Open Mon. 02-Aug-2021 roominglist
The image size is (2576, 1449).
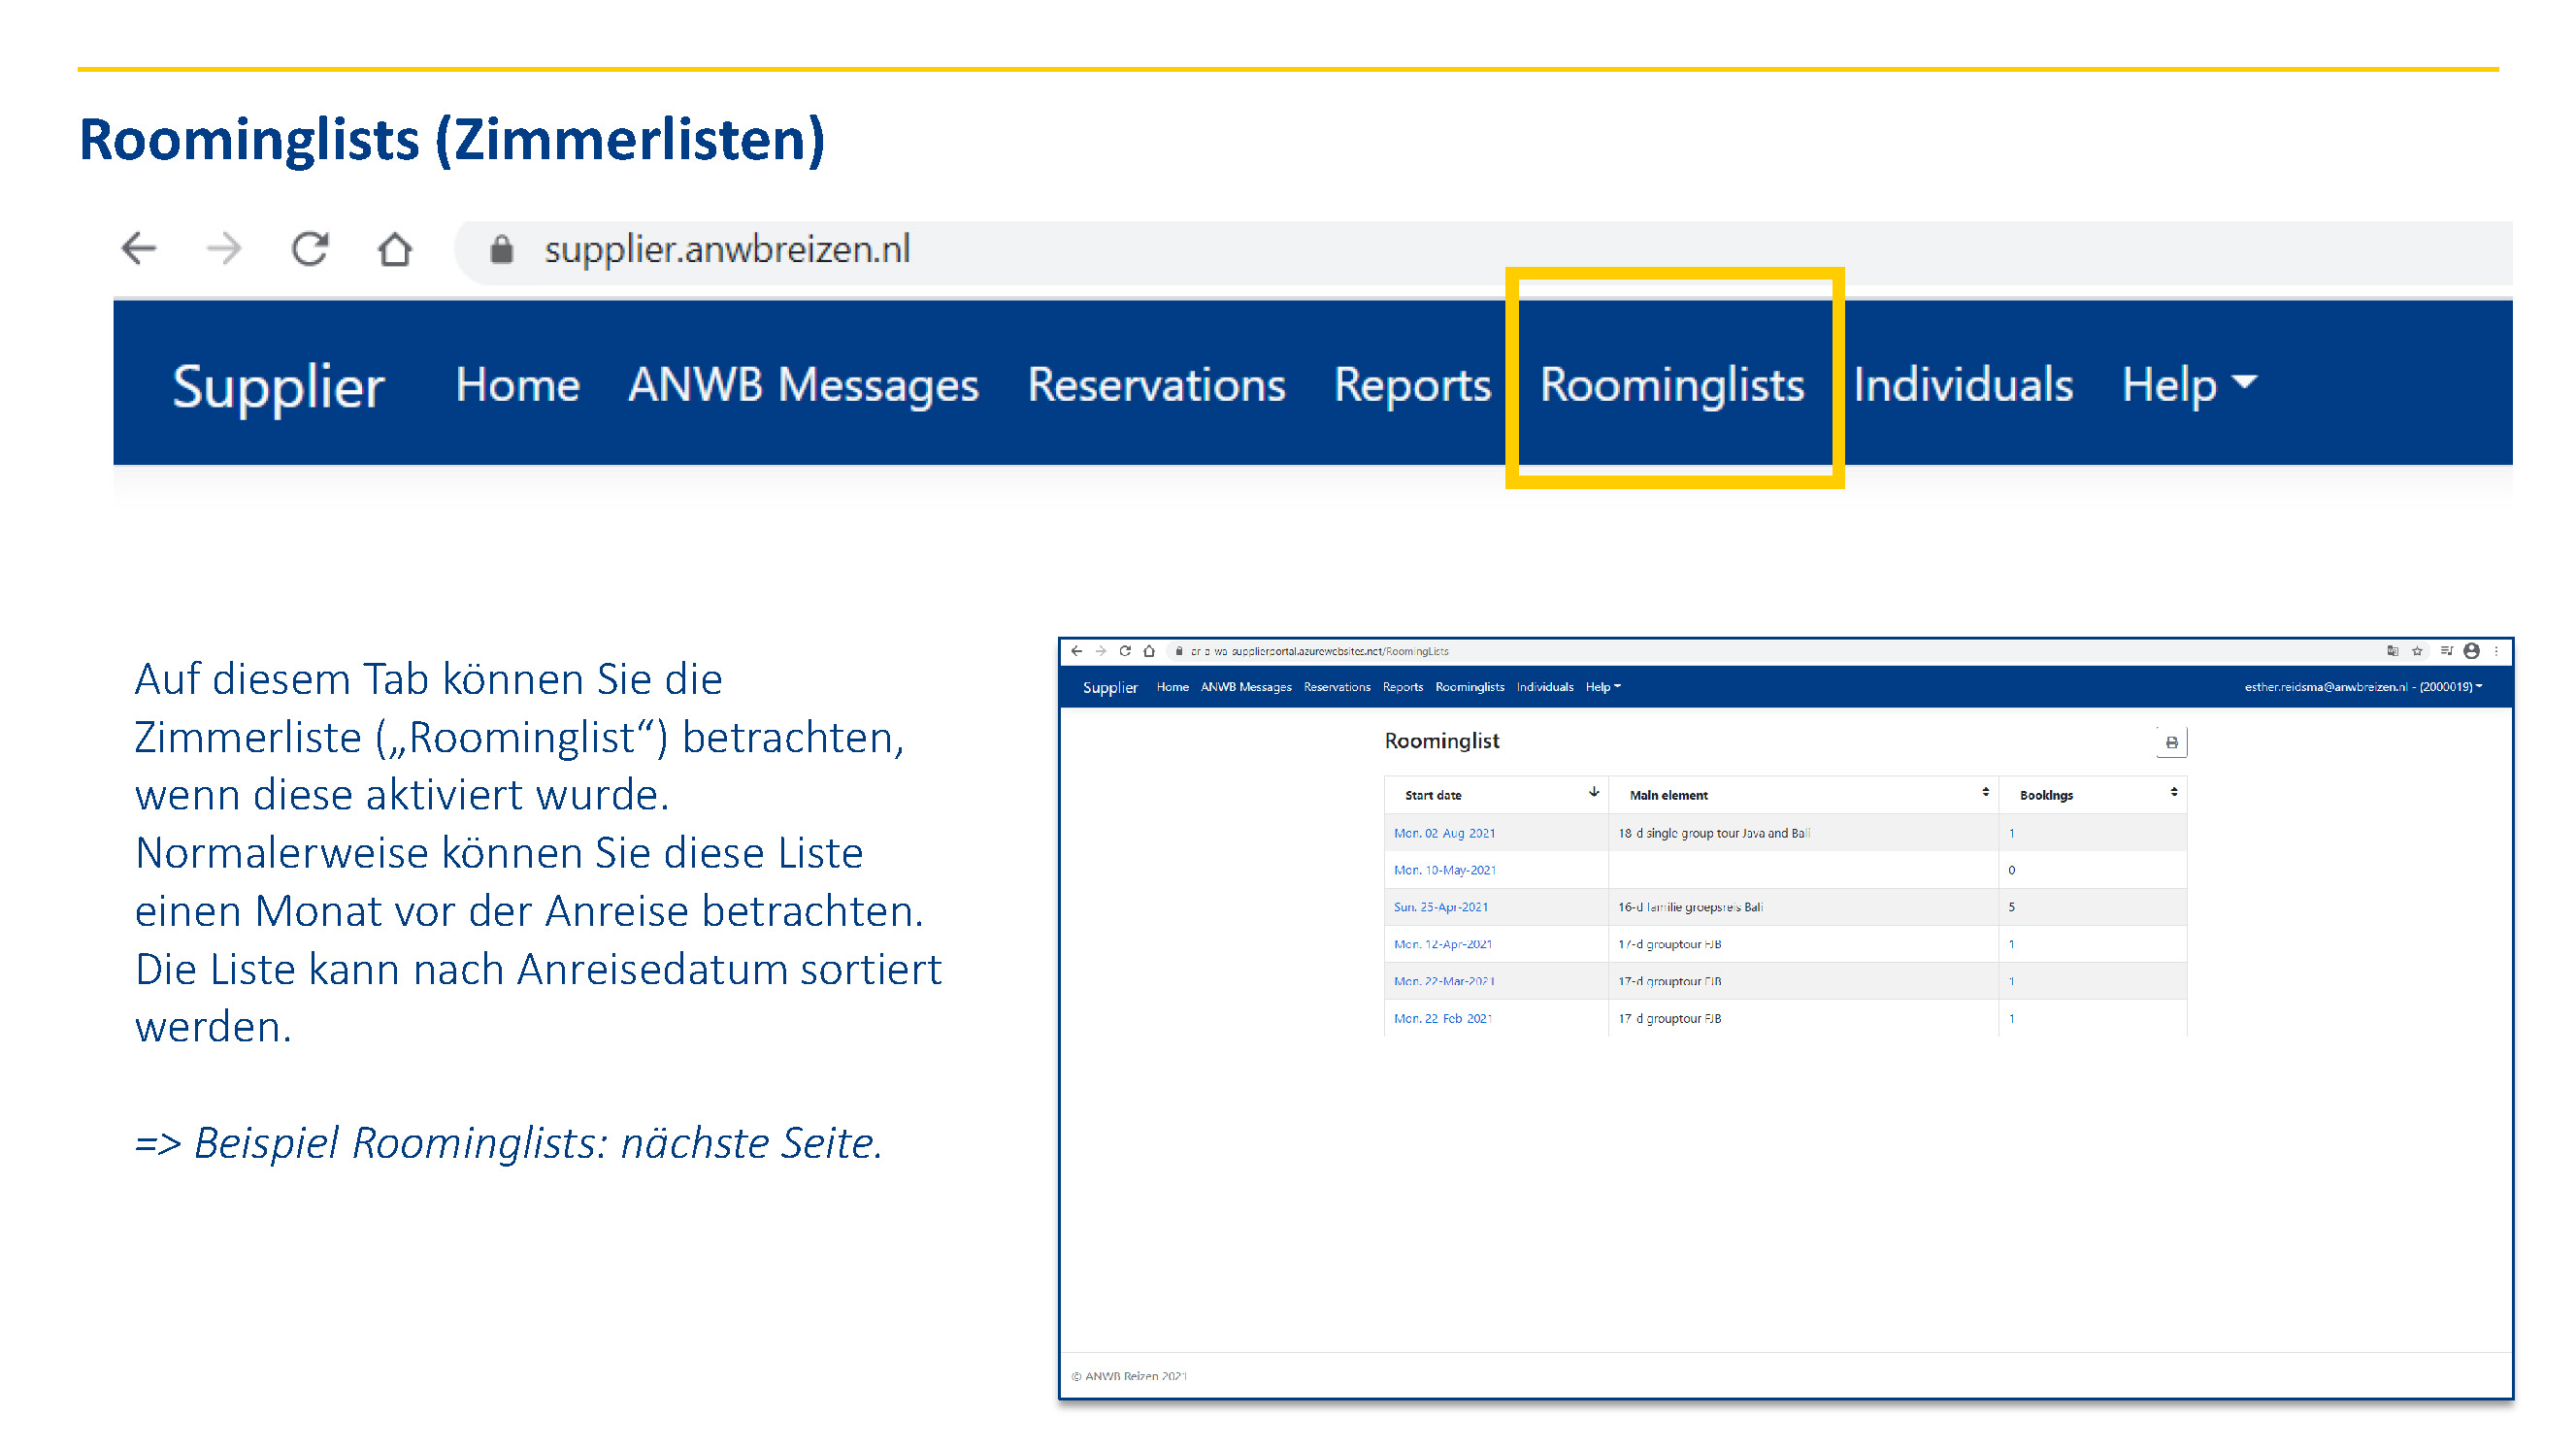click(x=1445, y=833)
